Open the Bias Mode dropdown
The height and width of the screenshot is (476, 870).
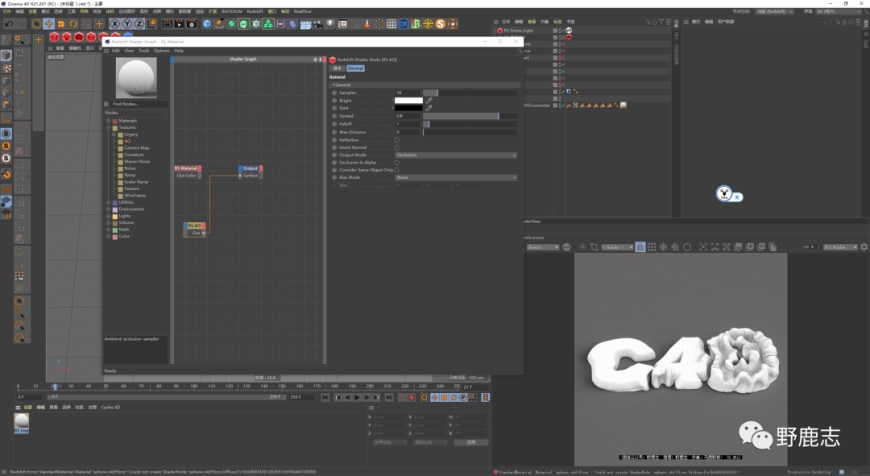pos(456,178)
